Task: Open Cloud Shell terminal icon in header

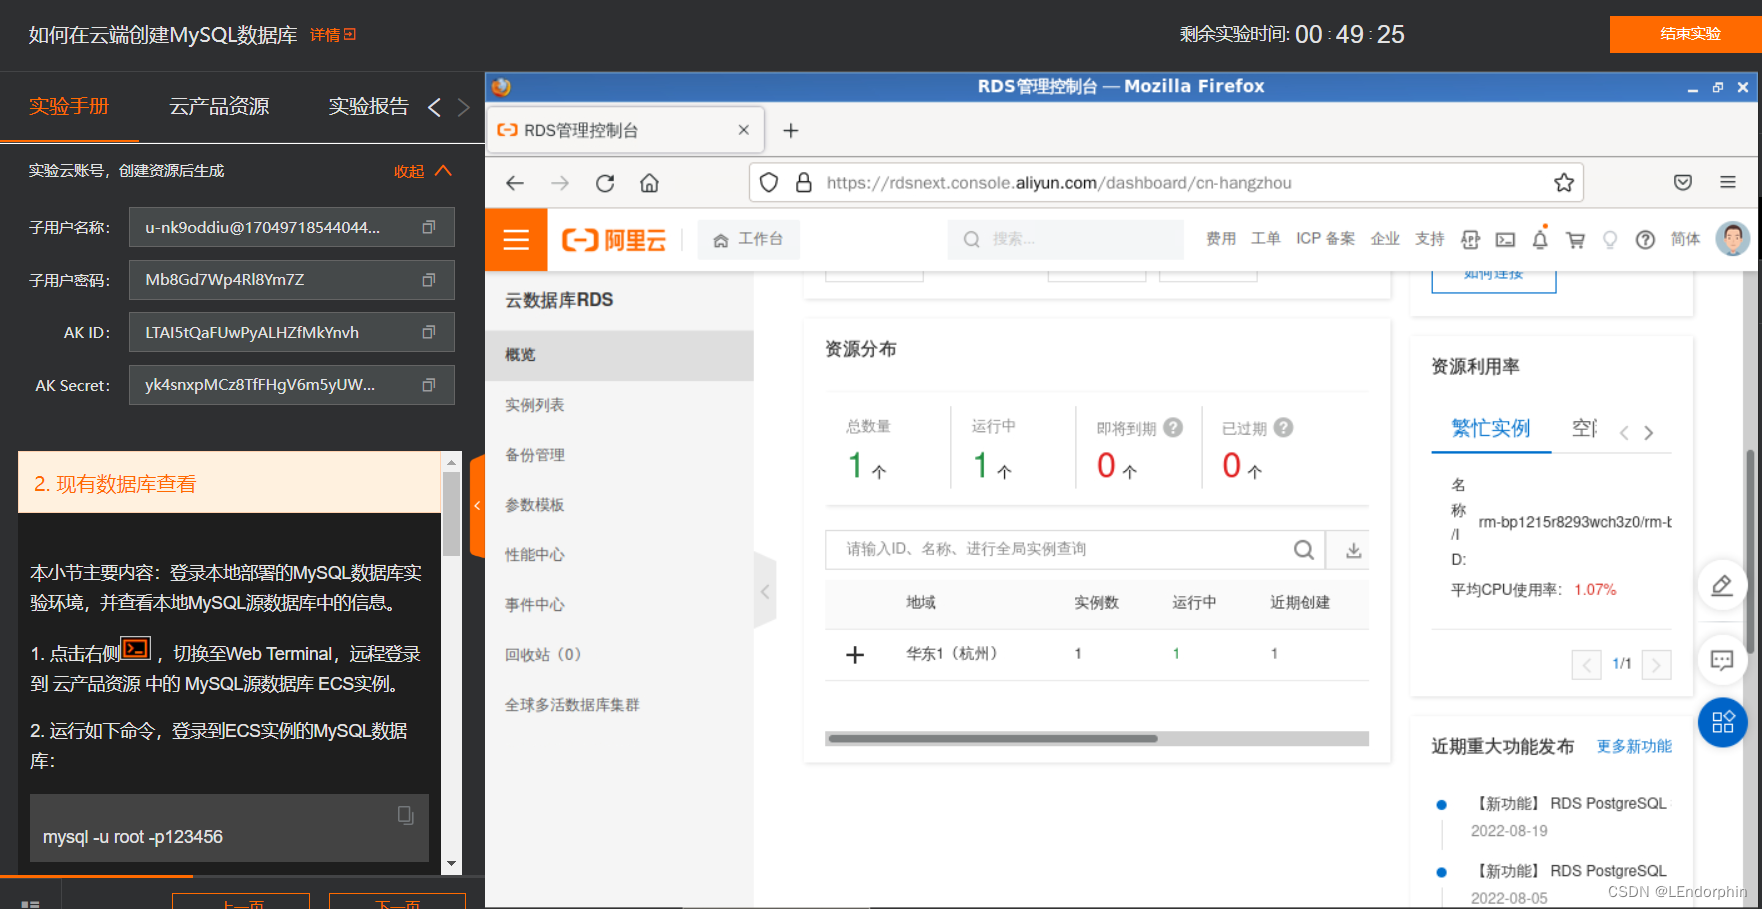Action: click(1505, 240)
